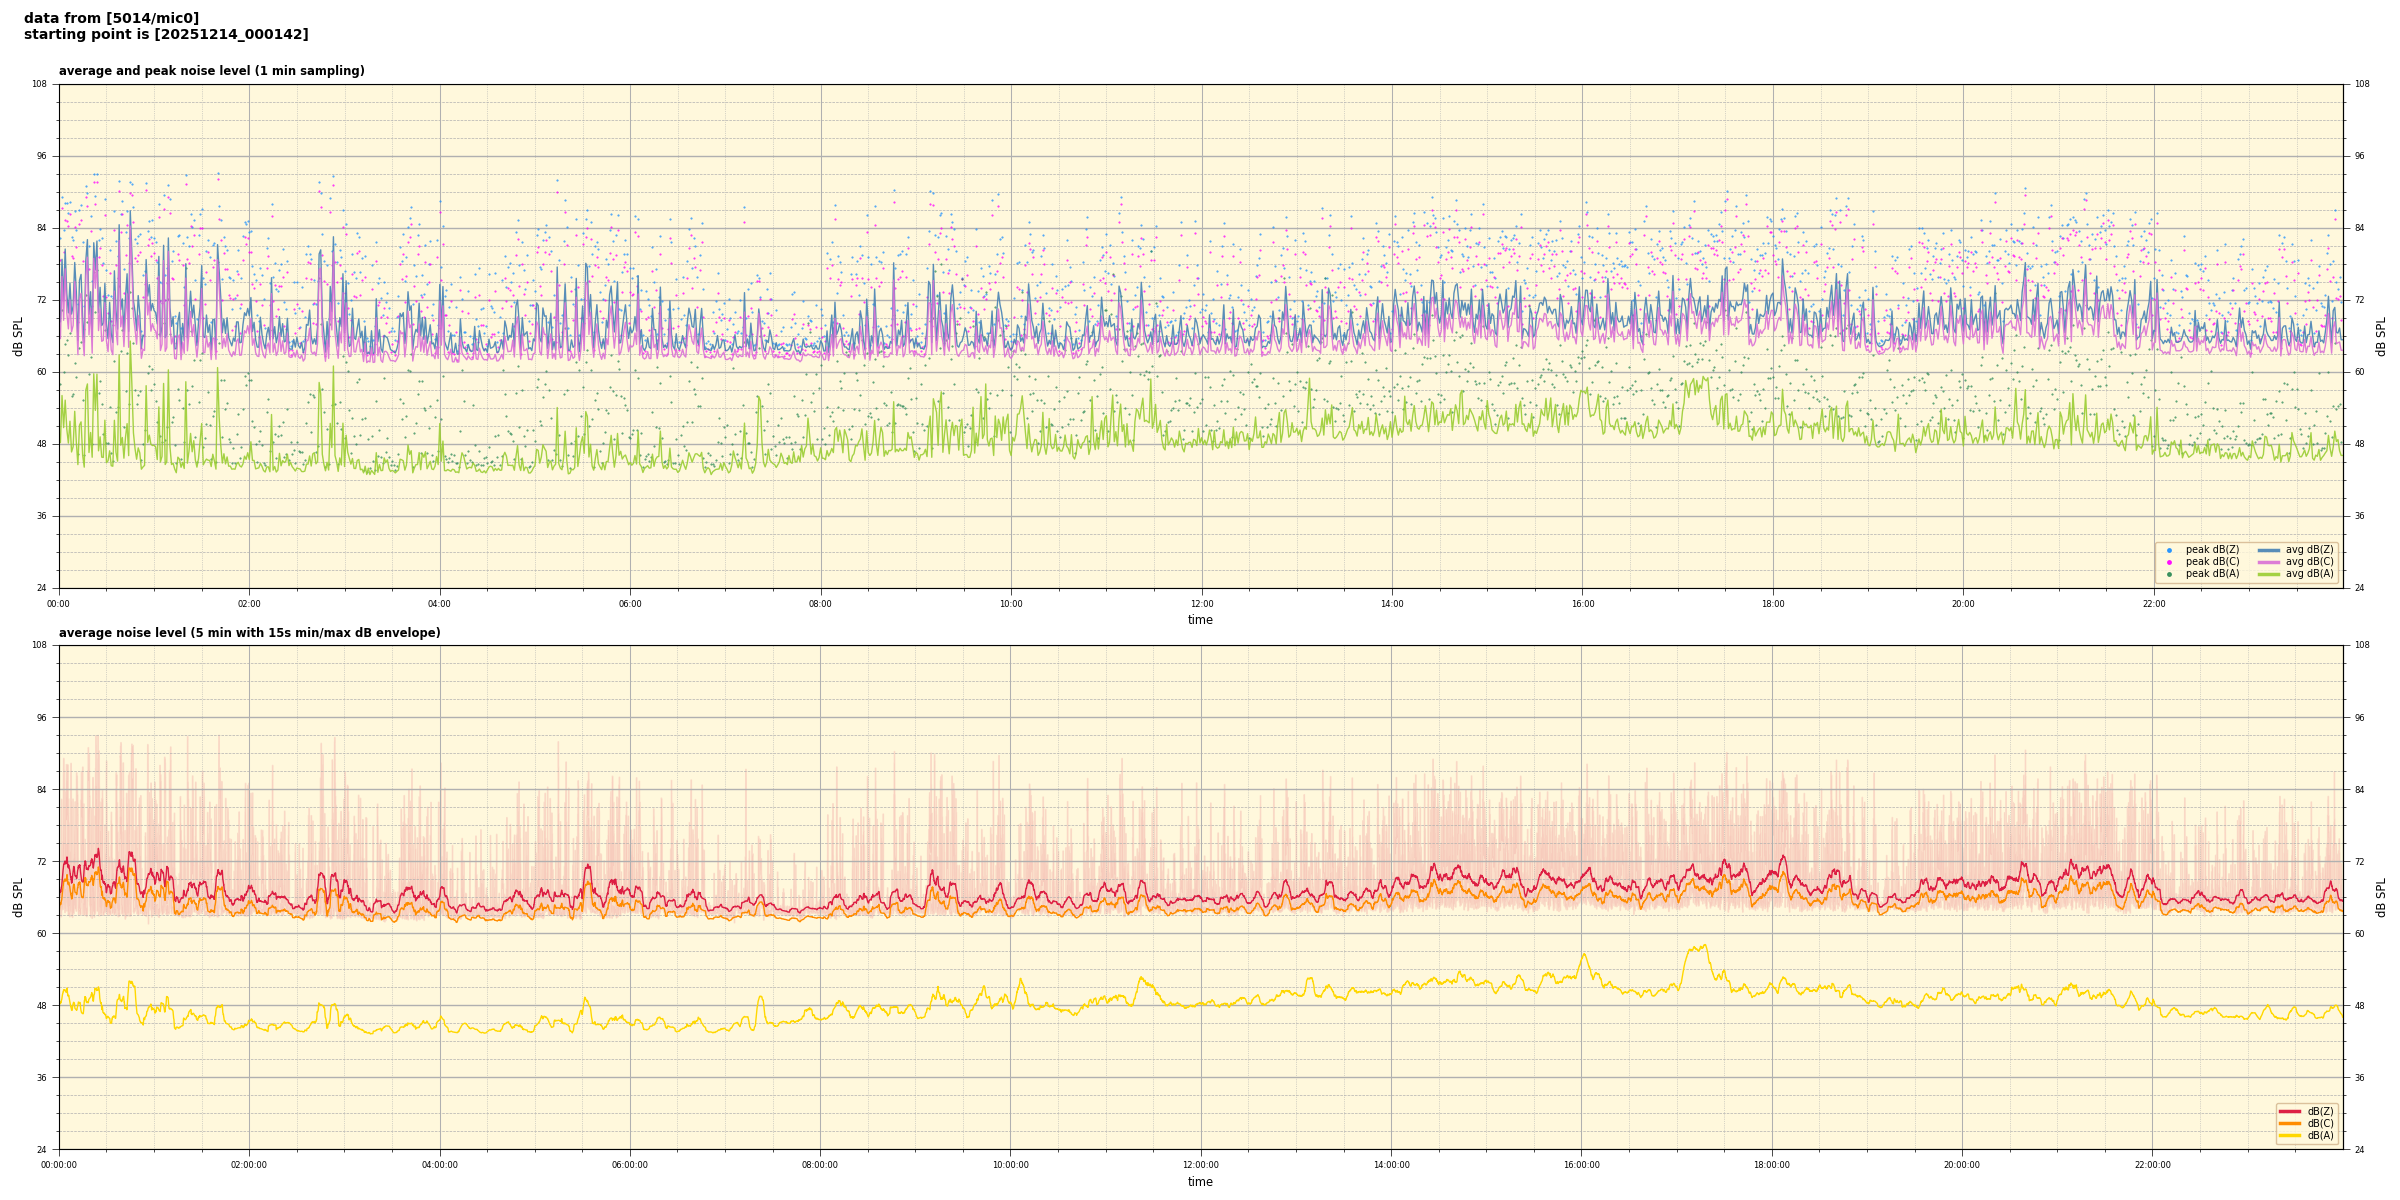This screenshot has height=1200, width=2400.
Task: Click the 18:00:00 tick on bottom chart's axis
Action: [x=1772, y=1165]
